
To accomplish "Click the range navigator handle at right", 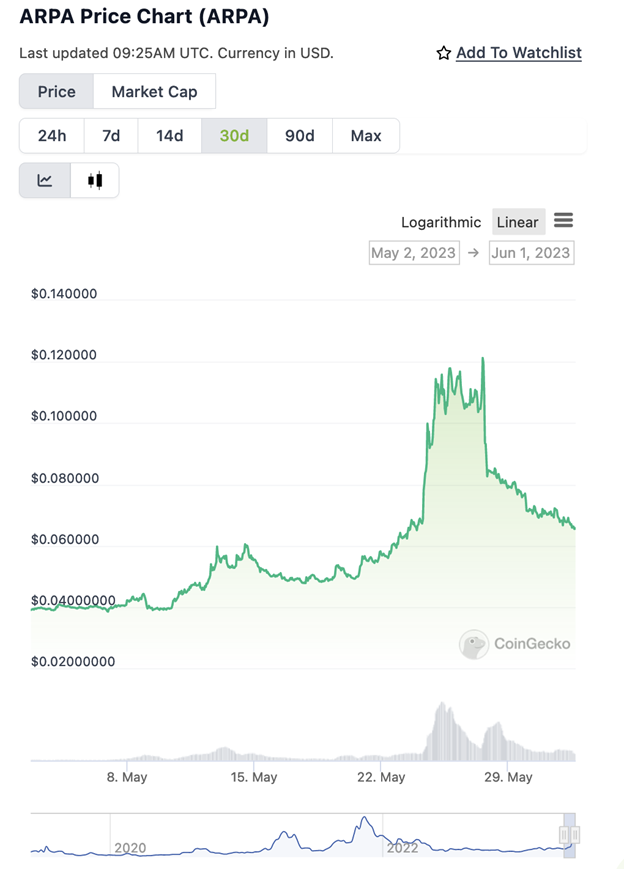I will click(x=570, y=835).
